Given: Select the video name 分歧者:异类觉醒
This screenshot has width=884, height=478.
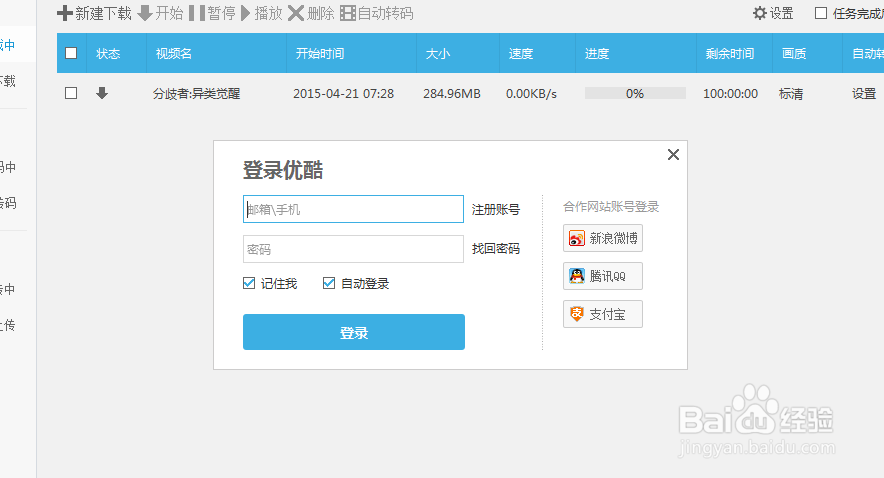Looking at the screenshot, I should pyautogui.click(x=196, y=94).
